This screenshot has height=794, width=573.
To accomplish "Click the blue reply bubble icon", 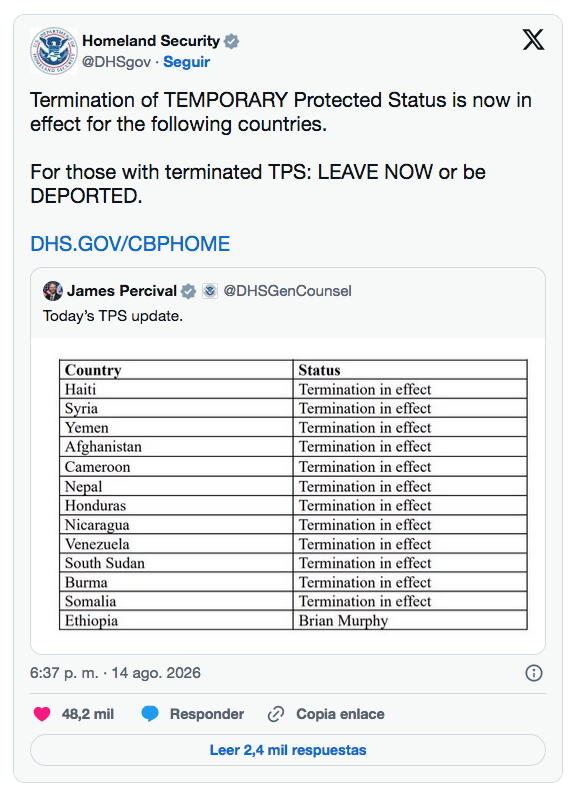I will click(x=150, y=714).
